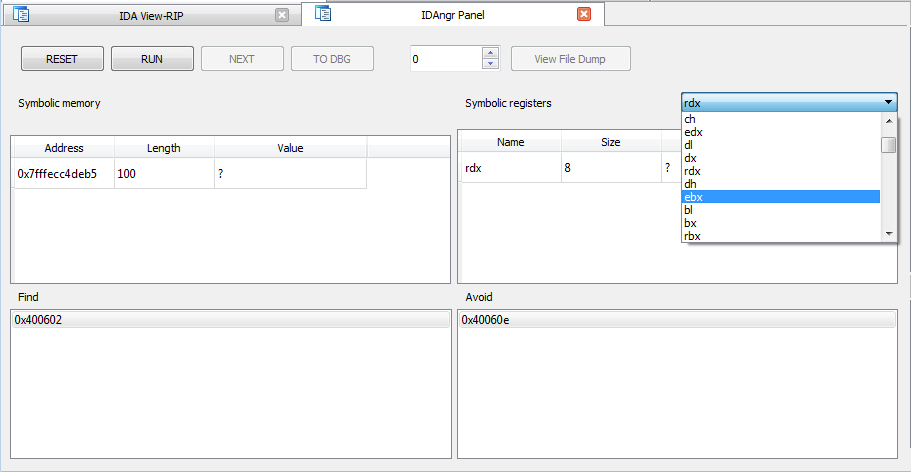Increment the spinbox value with up arrow

pos(490,53)
